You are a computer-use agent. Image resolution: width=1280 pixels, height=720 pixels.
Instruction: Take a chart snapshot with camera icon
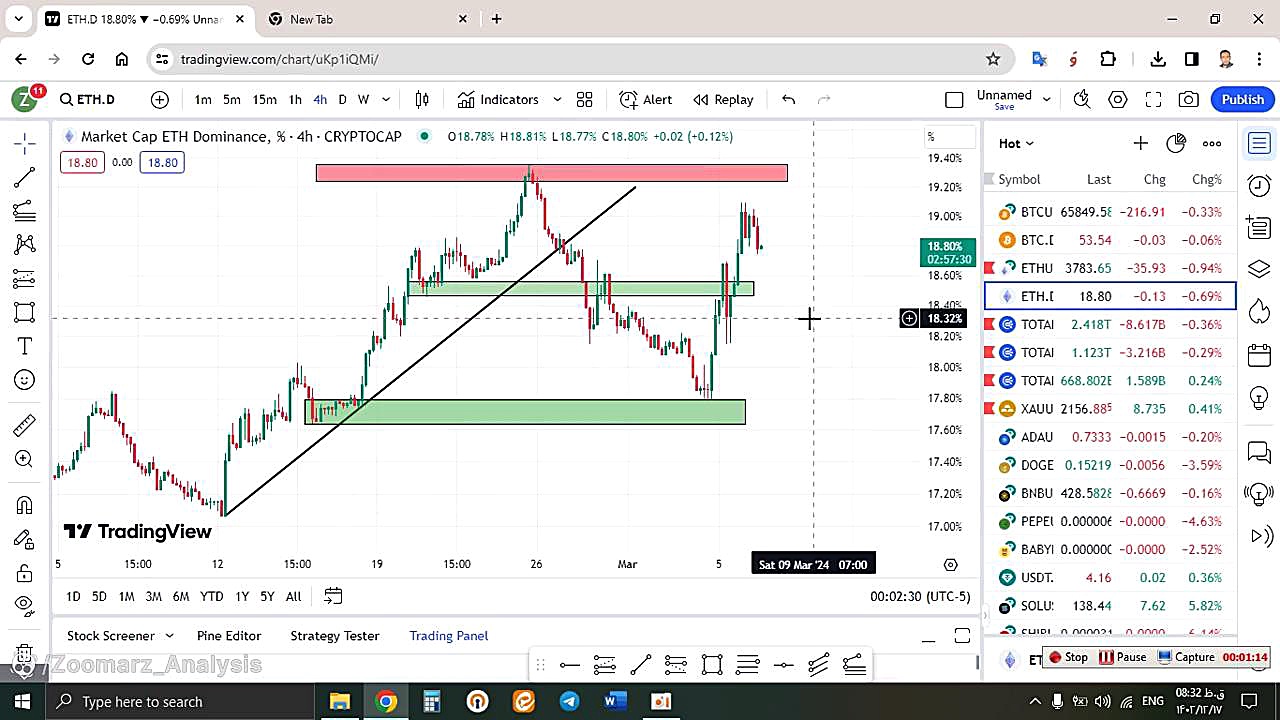click(x=1188, y=99)
